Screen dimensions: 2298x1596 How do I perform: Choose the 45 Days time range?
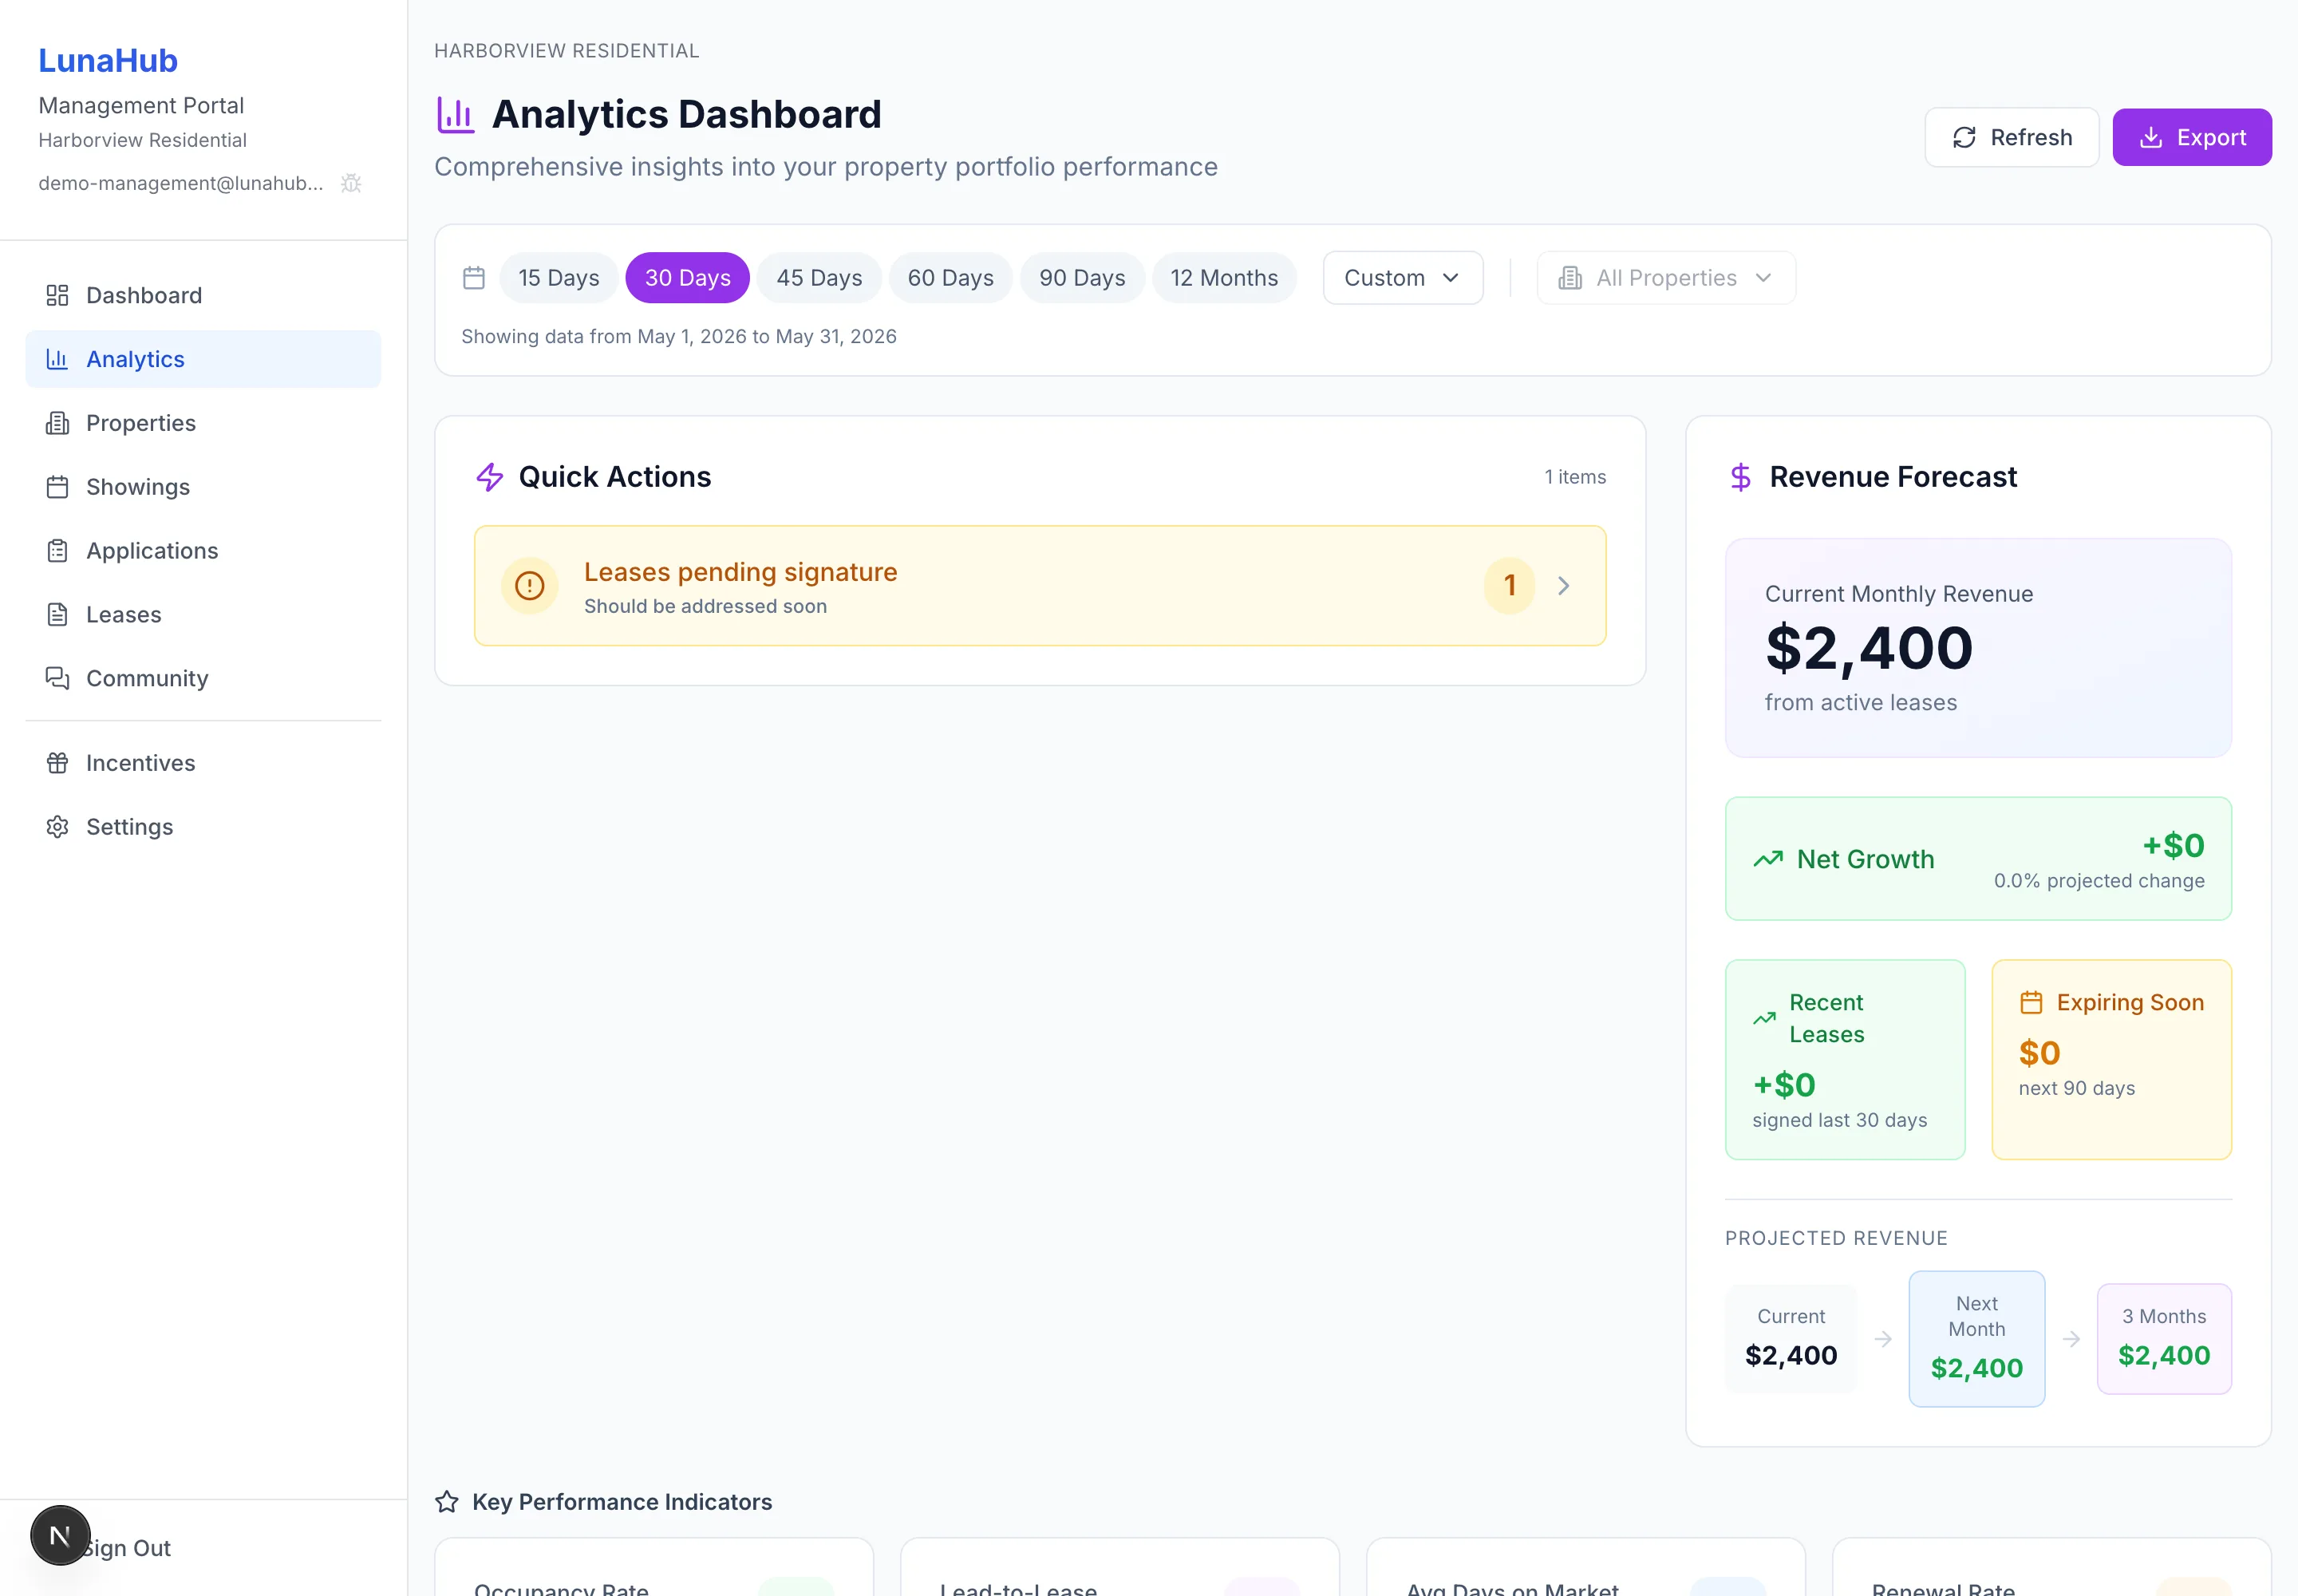tap(819, 278)
